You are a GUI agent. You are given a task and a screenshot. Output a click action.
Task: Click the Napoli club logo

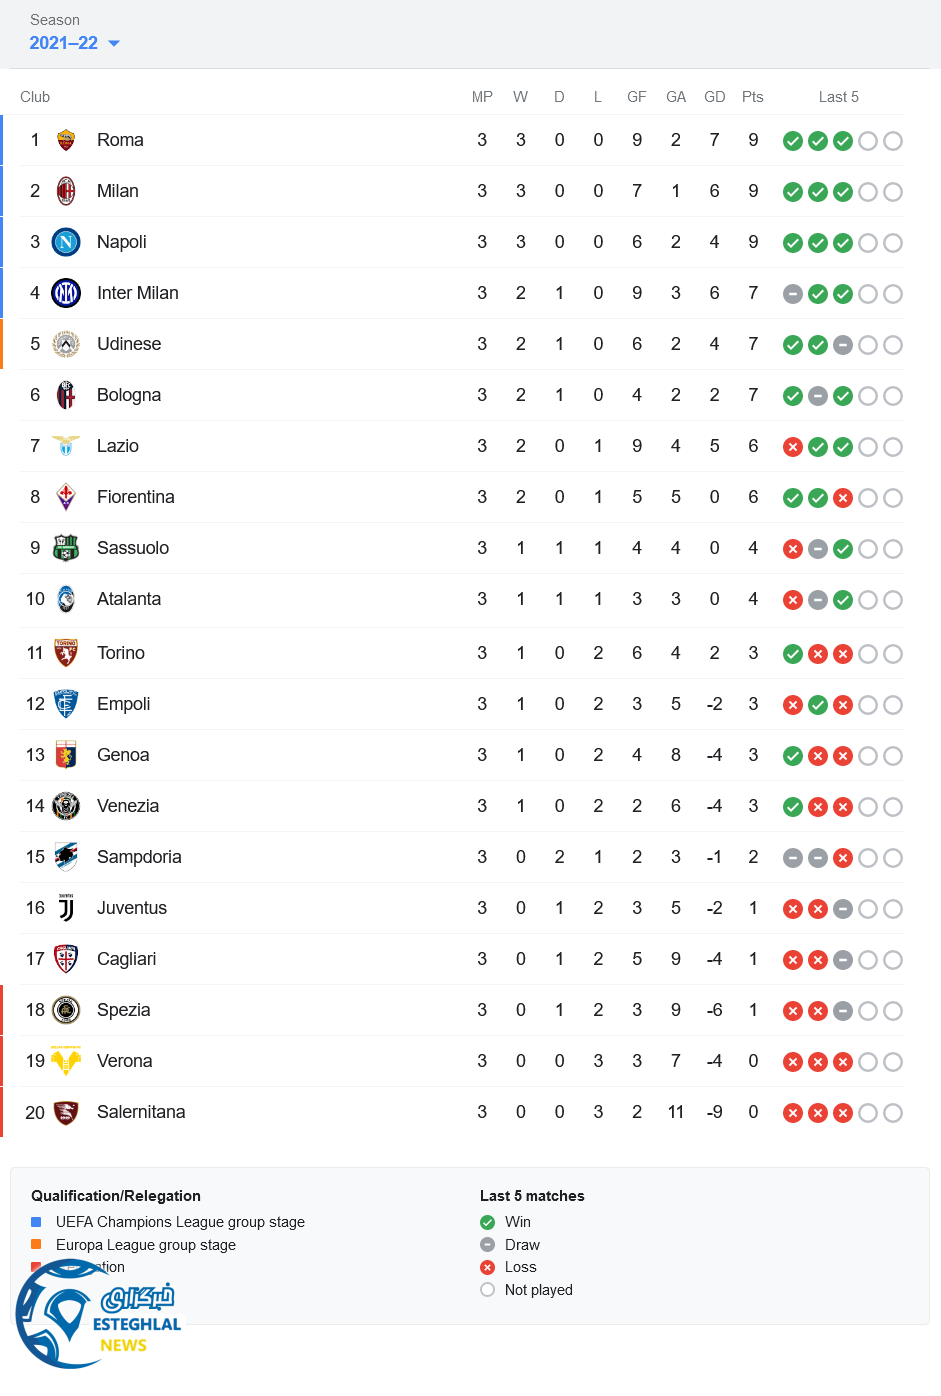(66, 242)
